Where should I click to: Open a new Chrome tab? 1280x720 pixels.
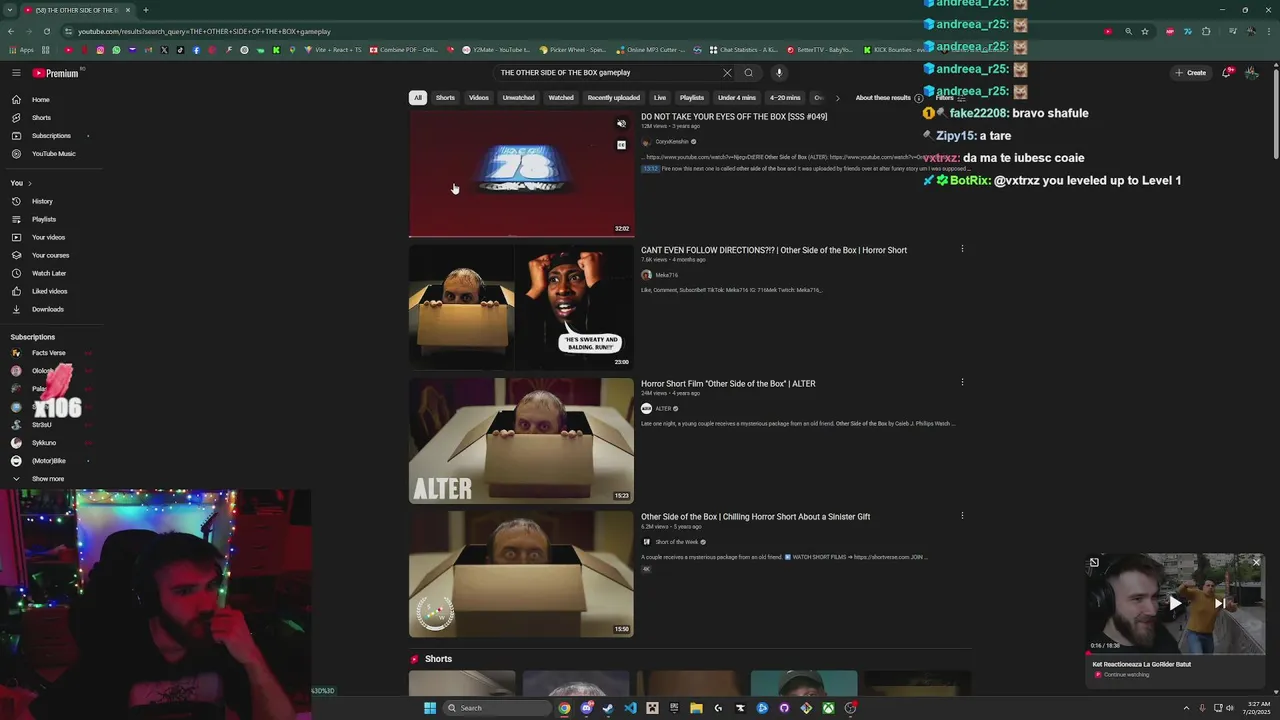(x=145, y=10)
